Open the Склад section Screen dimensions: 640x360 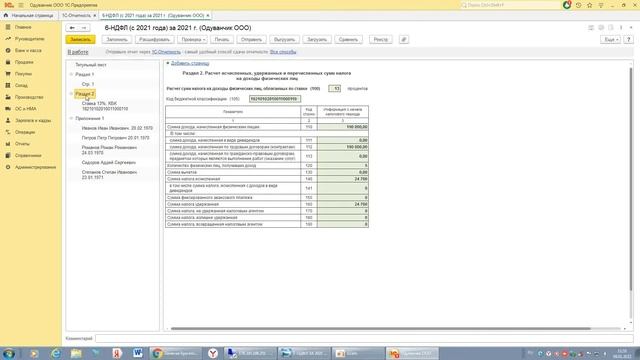coord(21,85)
